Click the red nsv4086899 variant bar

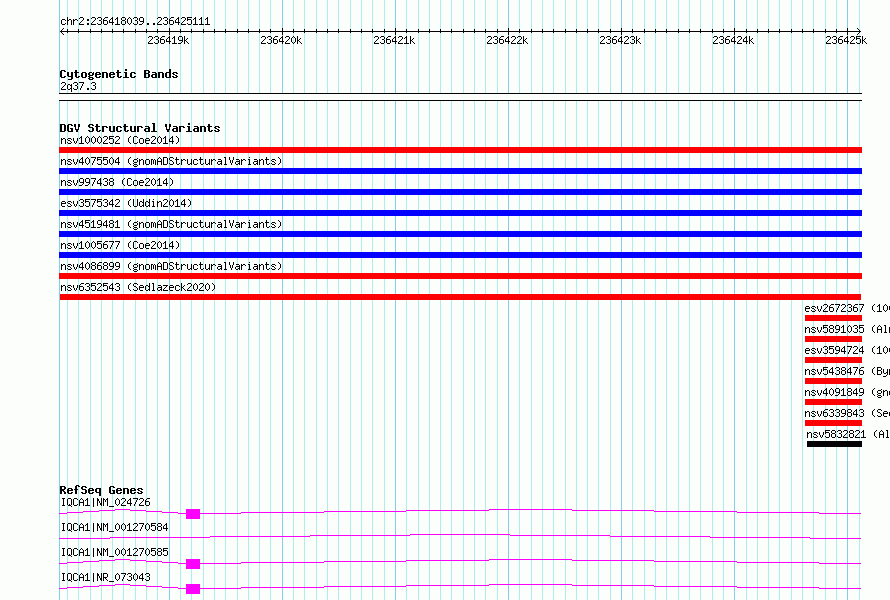tap(460, 276)
